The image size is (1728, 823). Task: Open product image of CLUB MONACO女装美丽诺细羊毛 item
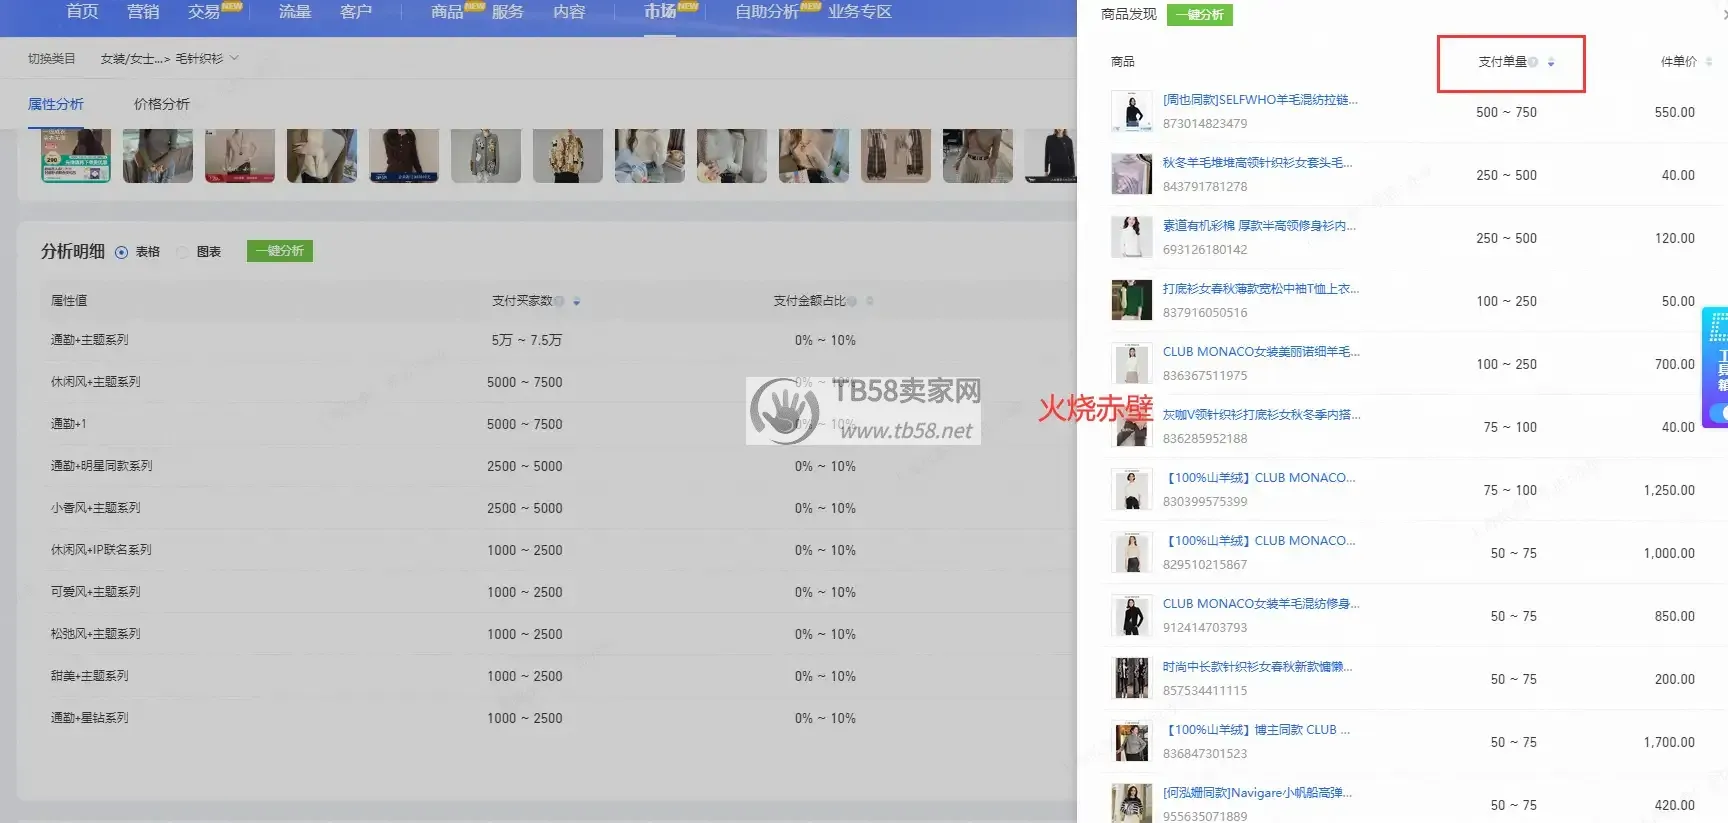[1132, 364]
